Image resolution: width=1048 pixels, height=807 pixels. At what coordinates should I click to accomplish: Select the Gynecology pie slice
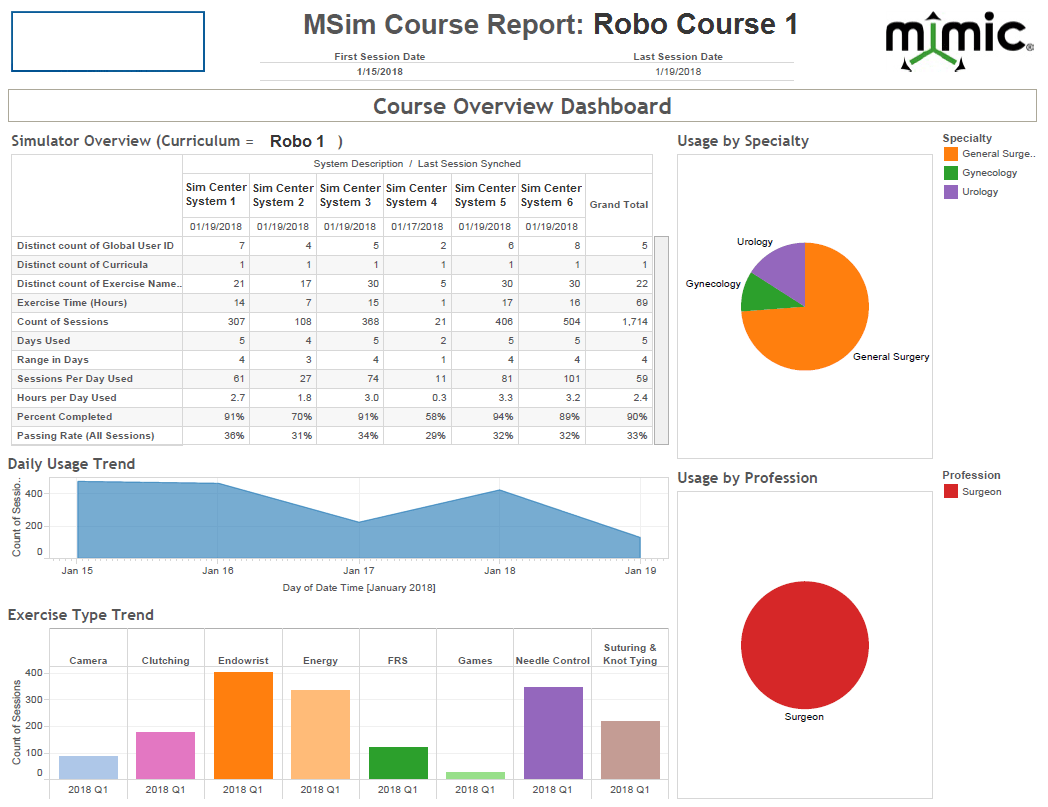[x=762, y=296]
